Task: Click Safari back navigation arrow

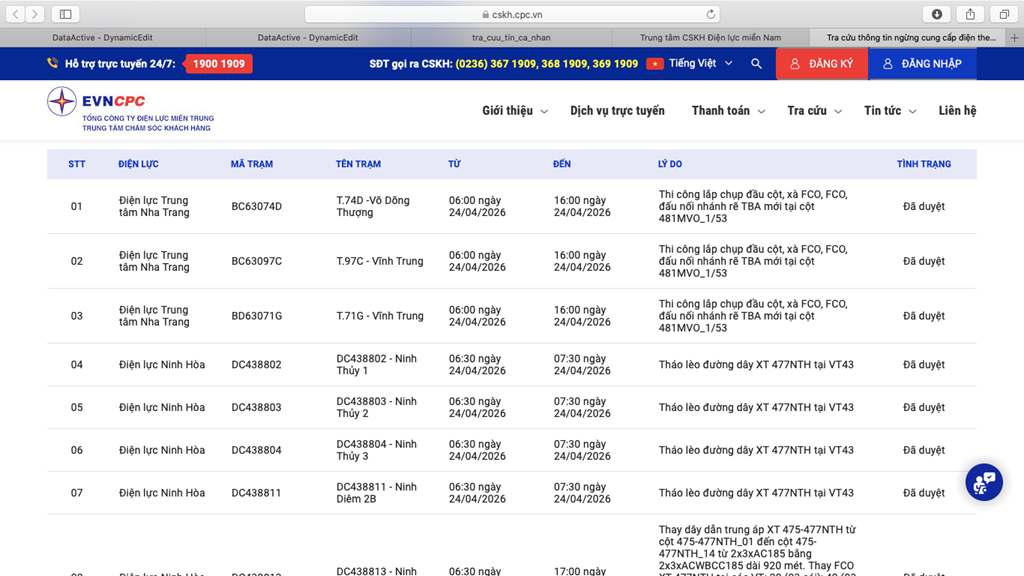Action: click(x=16, y=14)
